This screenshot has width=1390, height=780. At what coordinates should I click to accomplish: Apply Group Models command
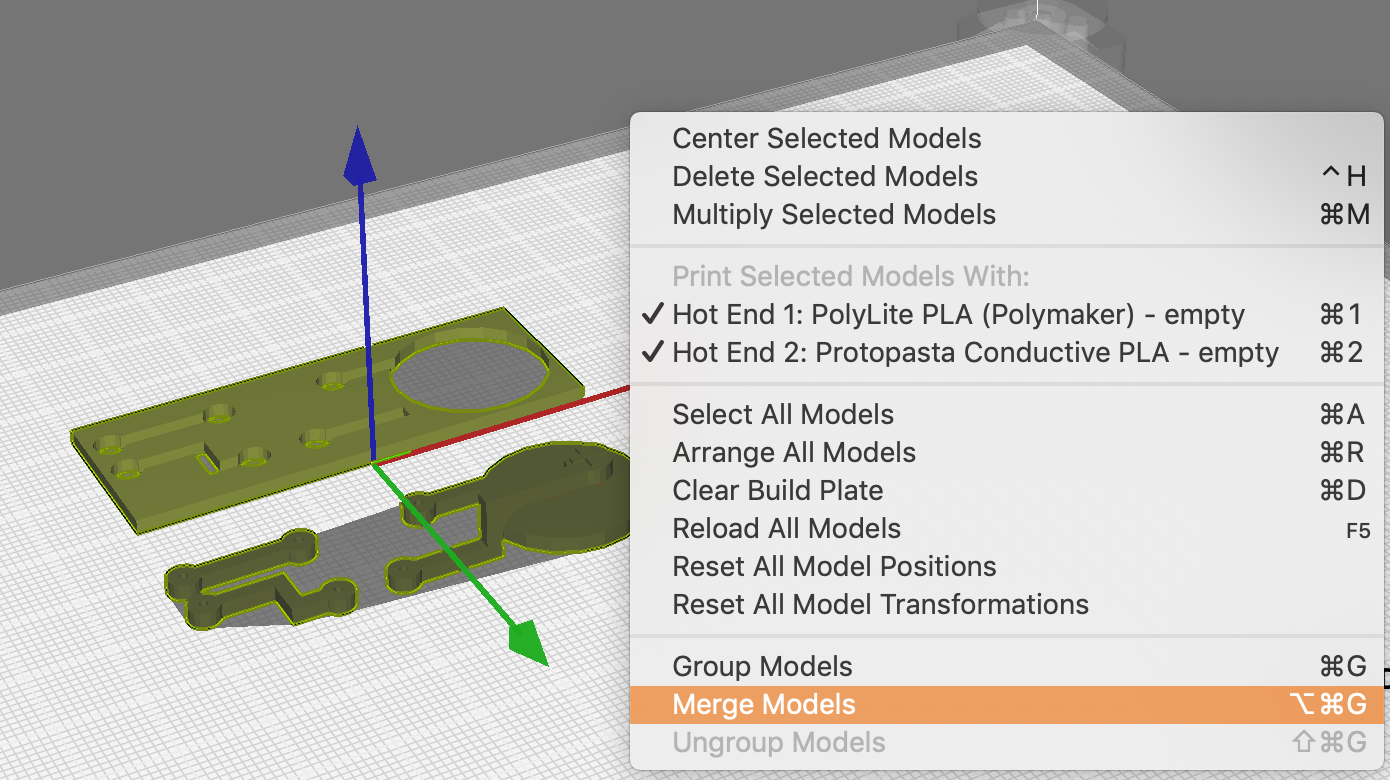(x=763, y=666)
